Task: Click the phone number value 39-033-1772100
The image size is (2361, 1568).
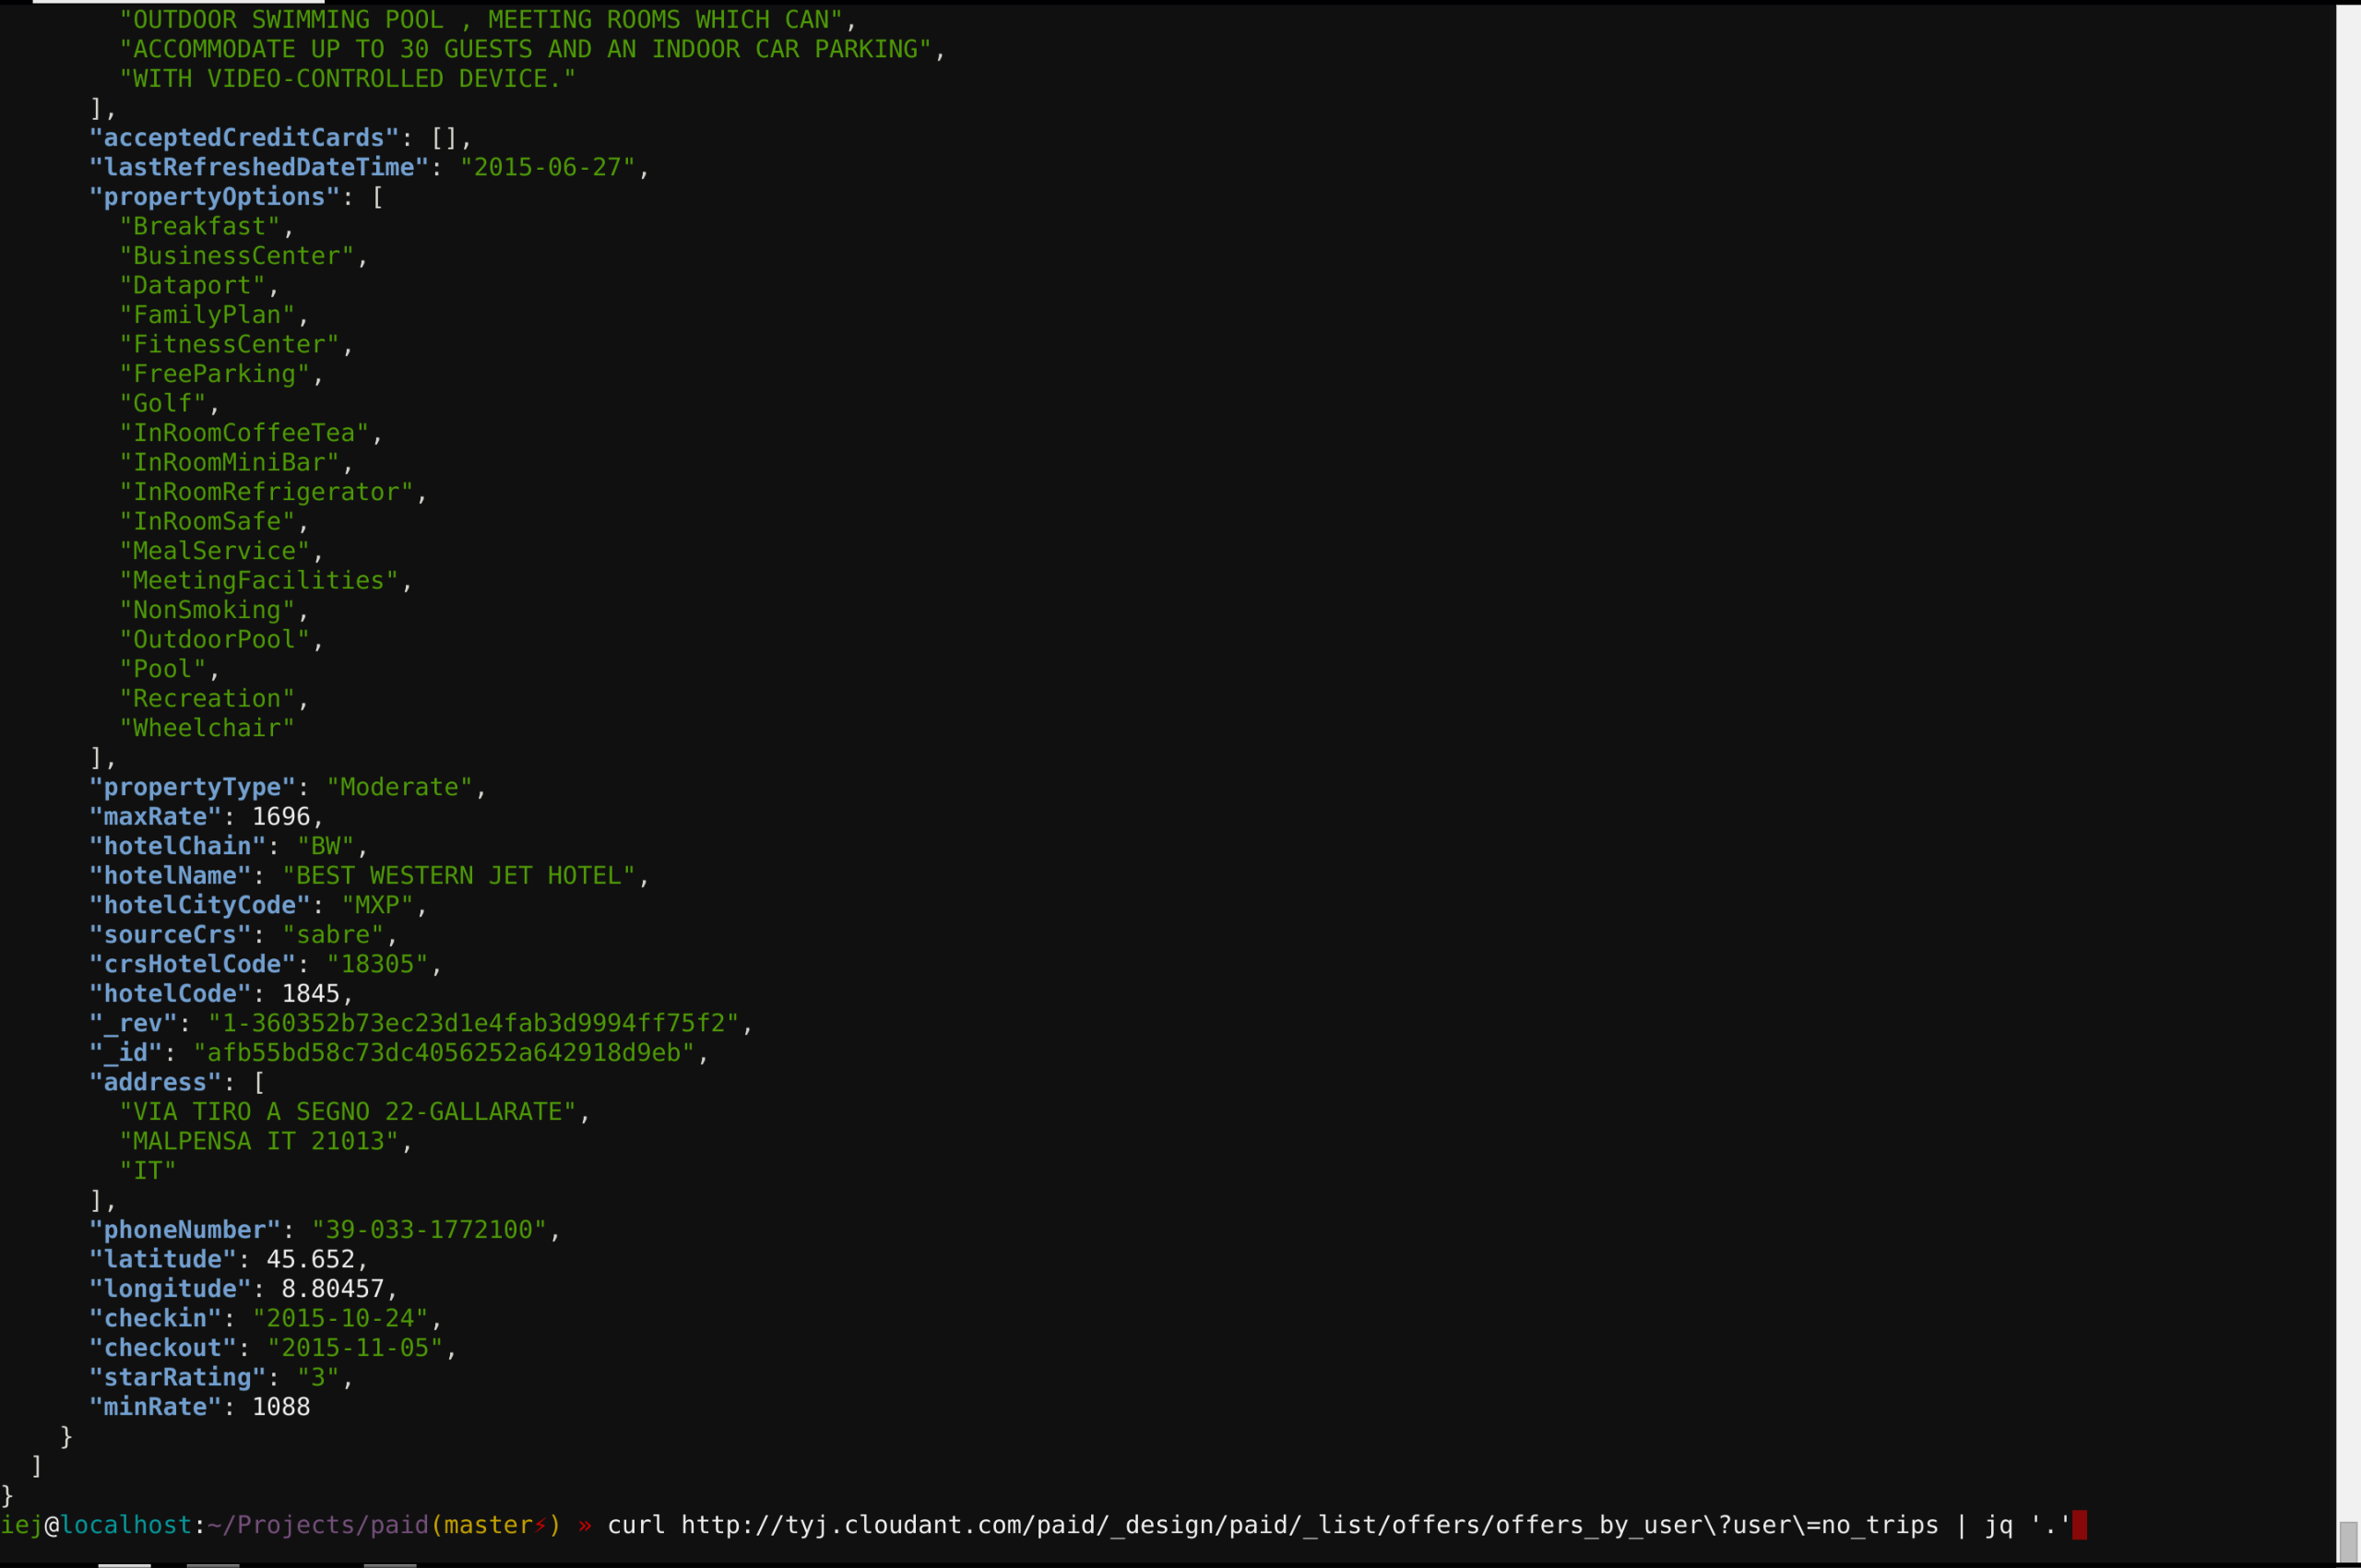Action: [429, 1230]
